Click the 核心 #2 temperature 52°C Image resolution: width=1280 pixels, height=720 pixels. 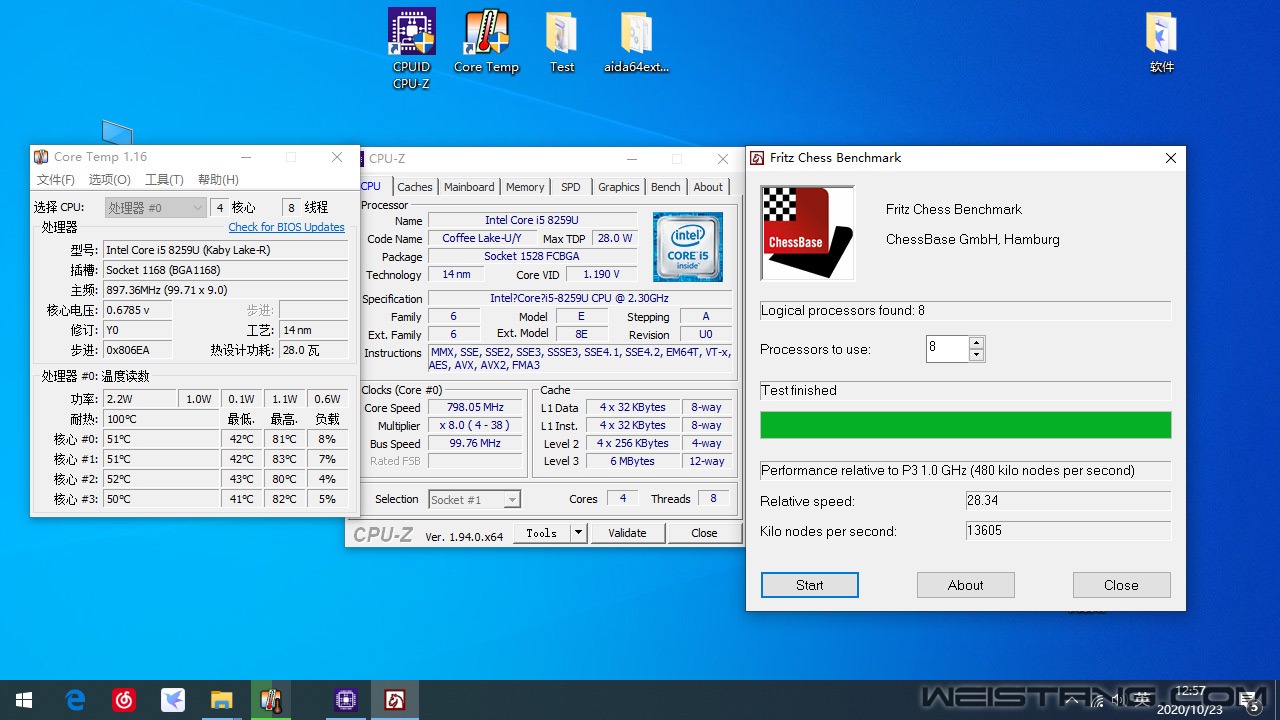coord(162,479)
